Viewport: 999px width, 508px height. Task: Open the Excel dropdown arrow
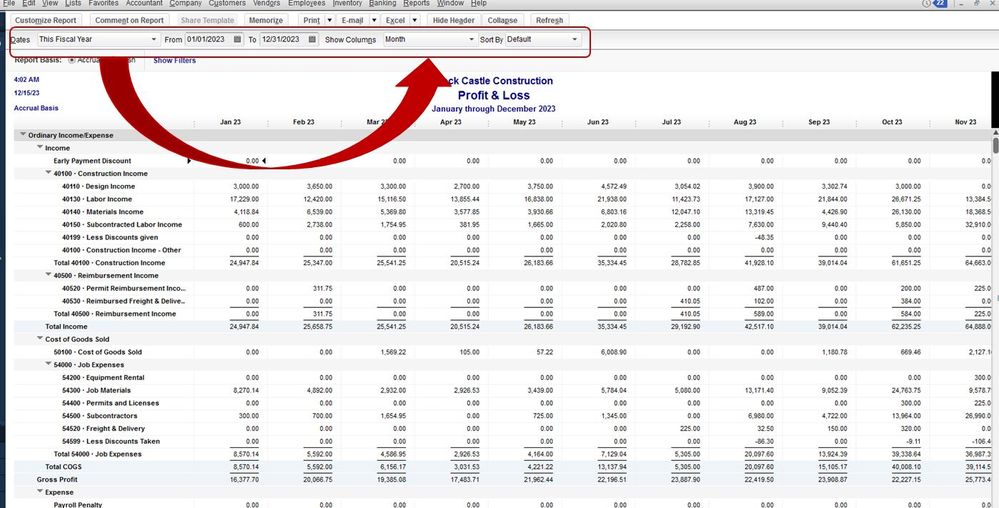coord(415,20)
